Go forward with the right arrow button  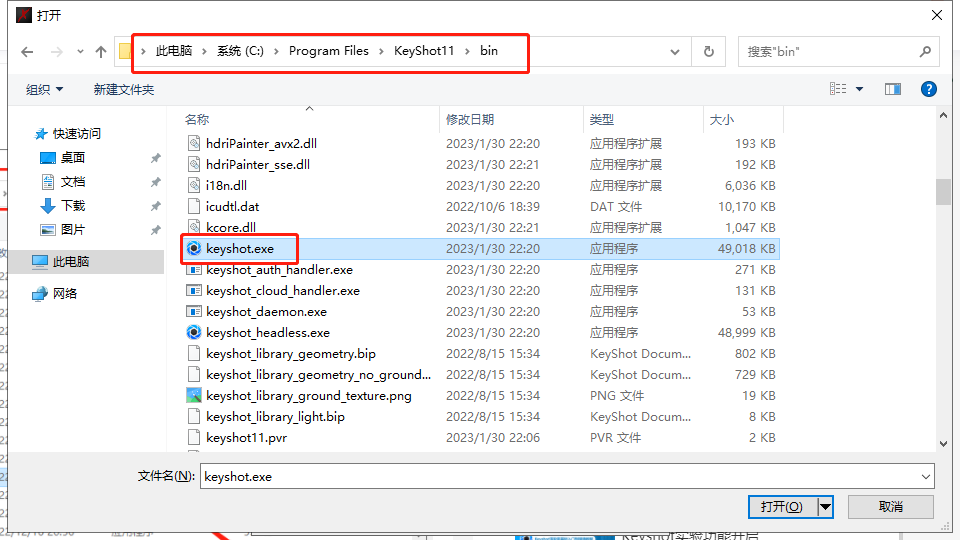coord(57,52)
